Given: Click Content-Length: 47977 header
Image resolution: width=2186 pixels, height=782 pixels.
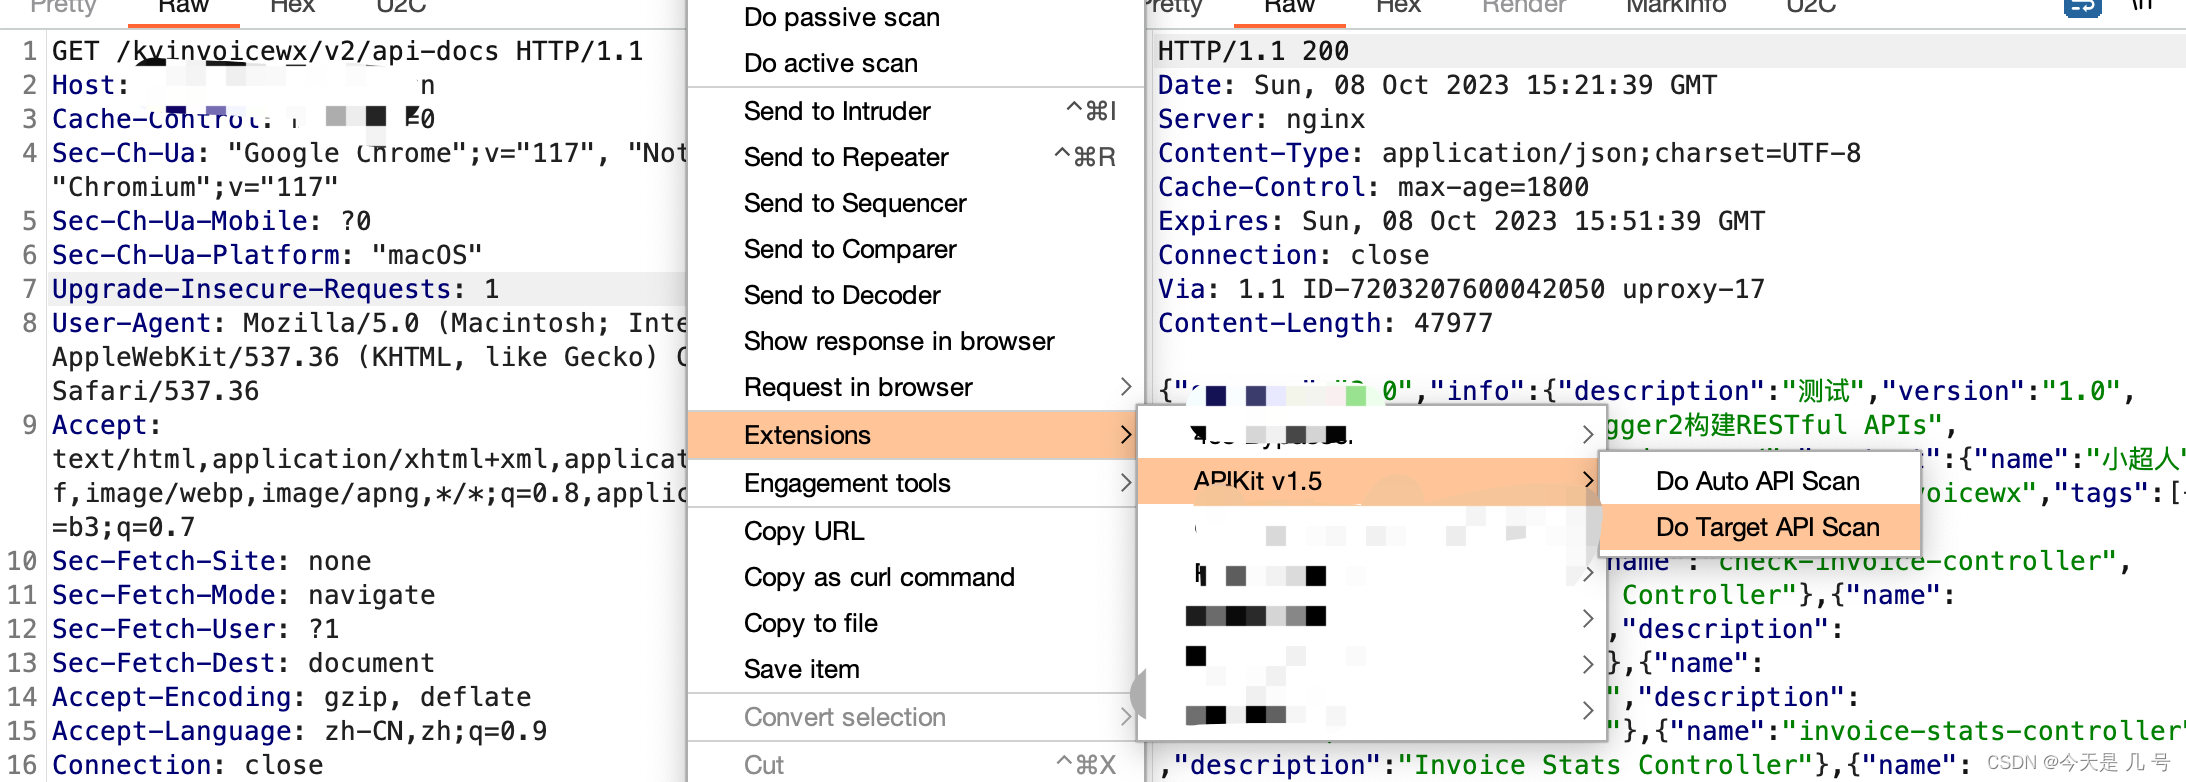Looking at the screenshot, I should (1325, 323).
